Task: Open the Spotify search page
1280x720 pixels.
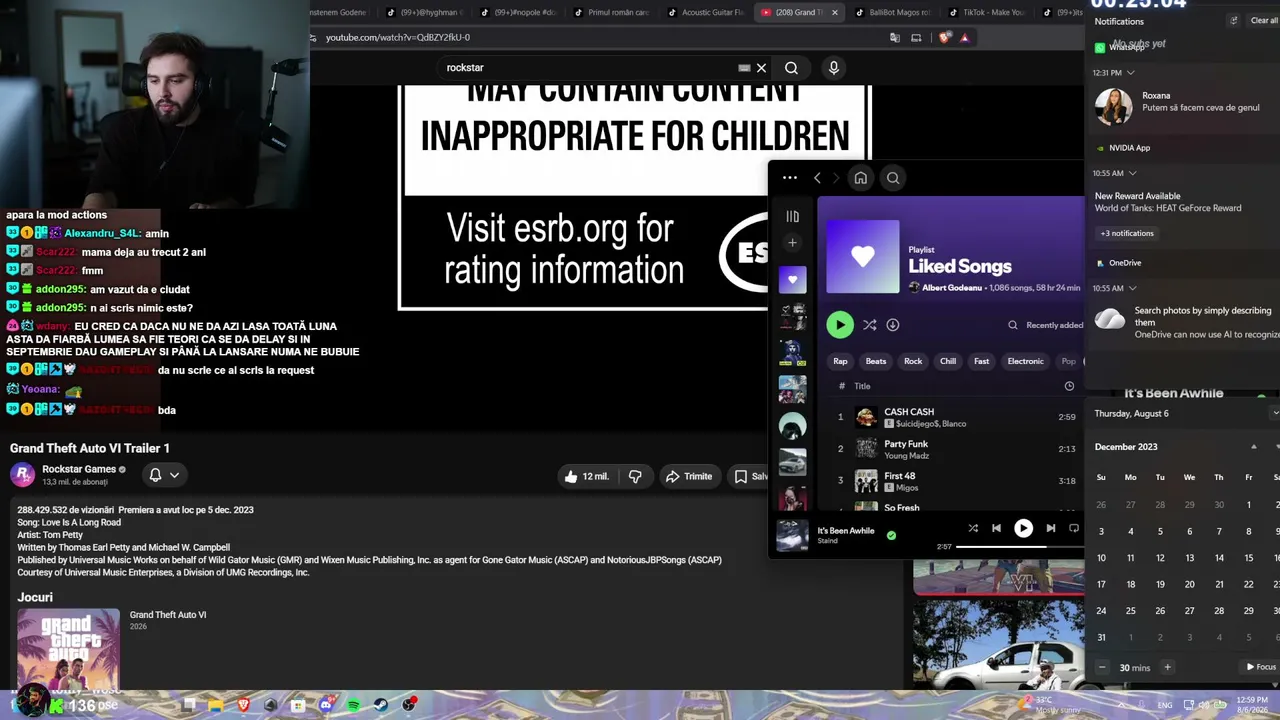Action: point(893,178)
